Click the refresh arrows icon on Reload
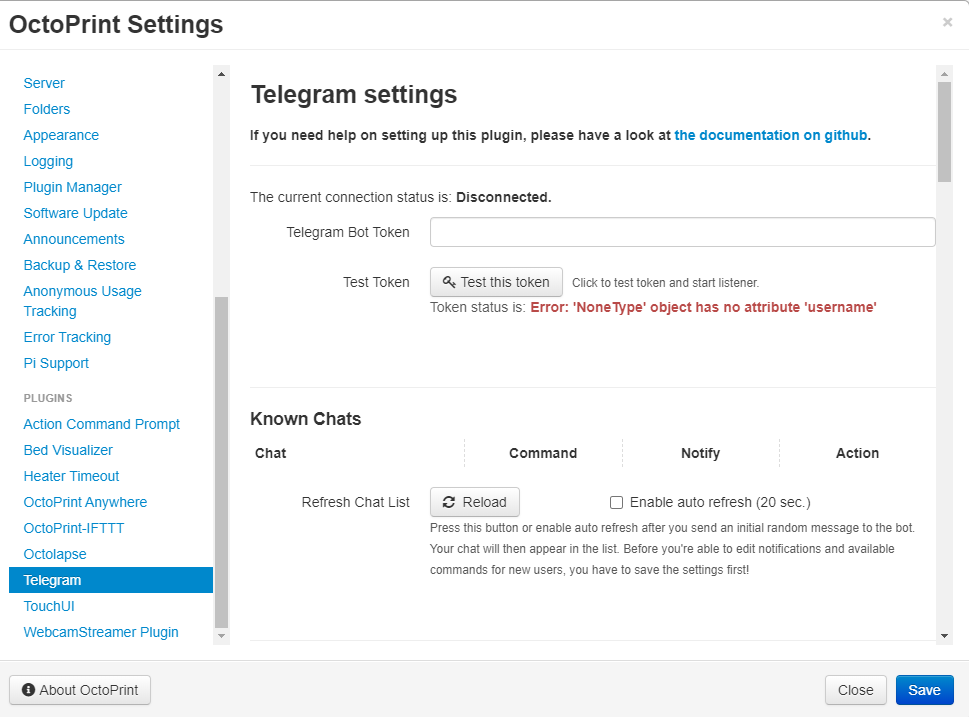 pos(449,502)
